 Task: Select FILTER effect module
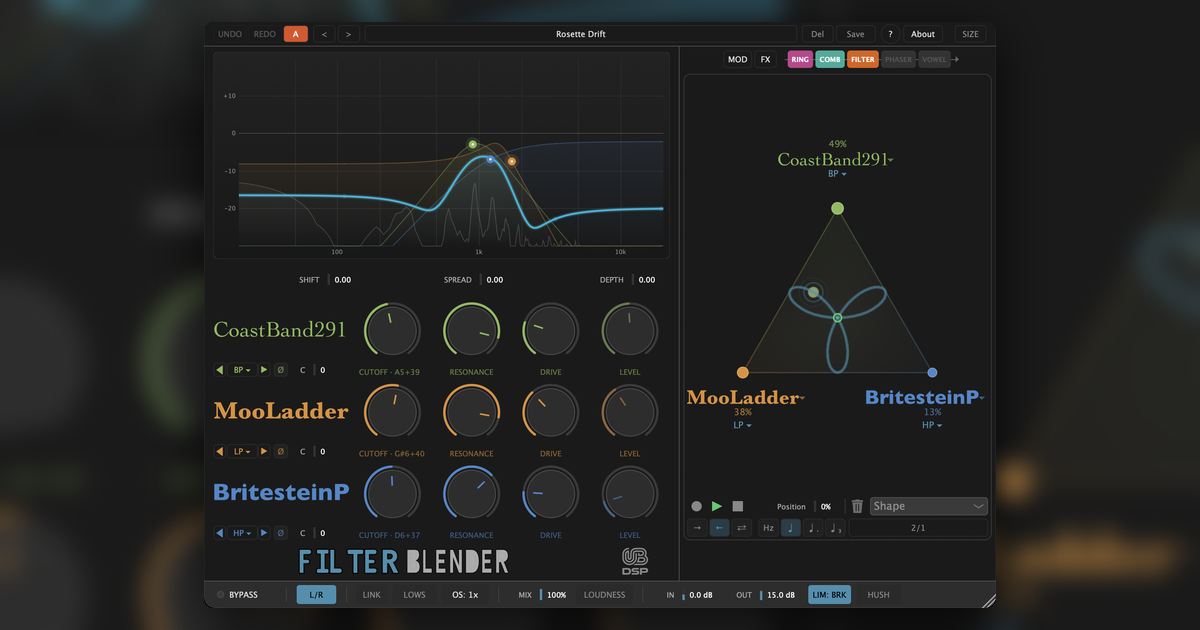point(863,60)
